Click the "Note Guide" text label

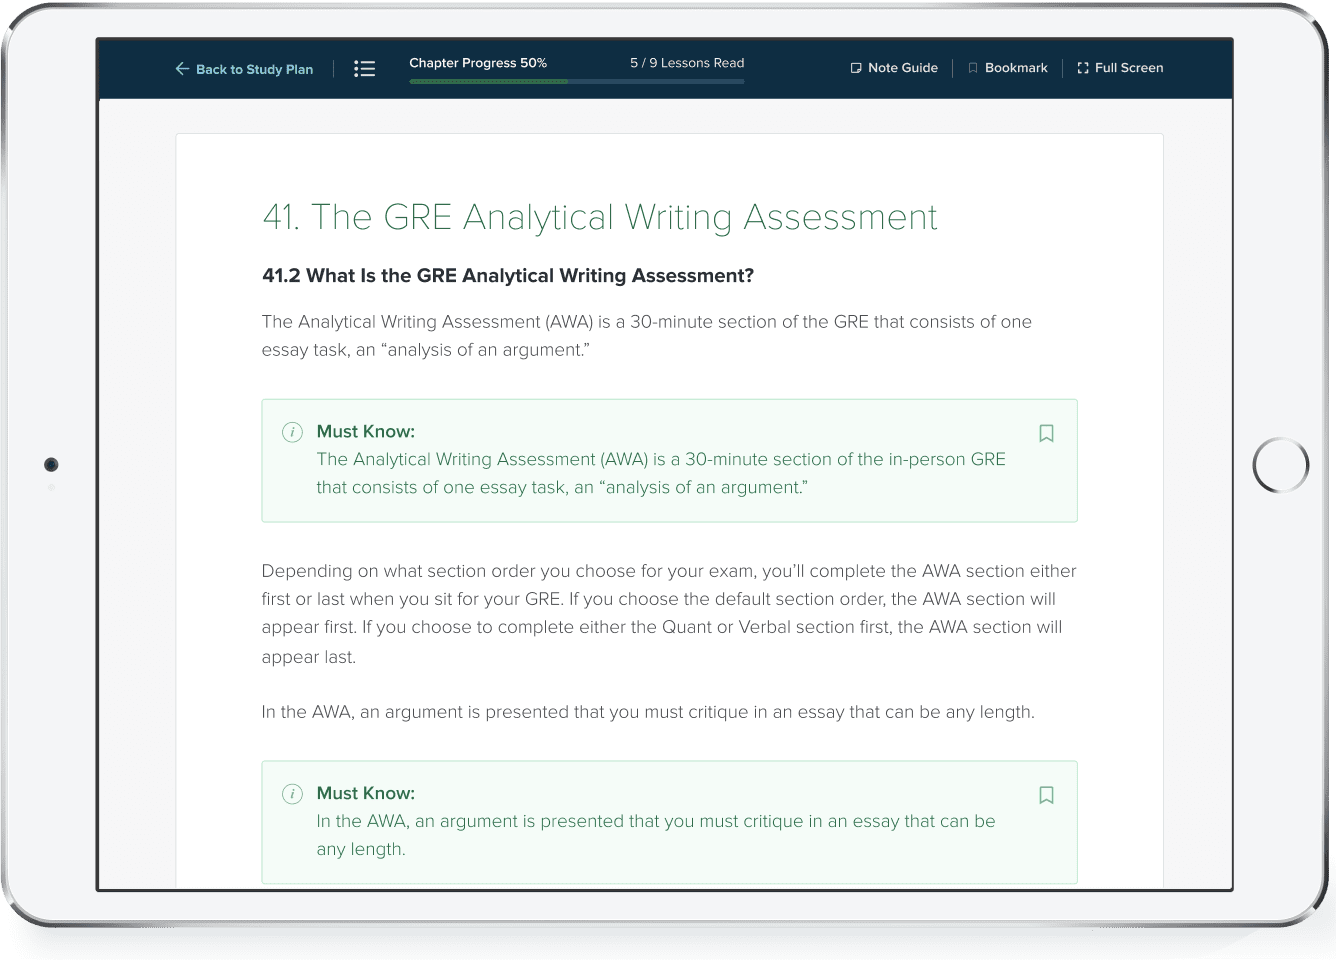coord(903,67)
